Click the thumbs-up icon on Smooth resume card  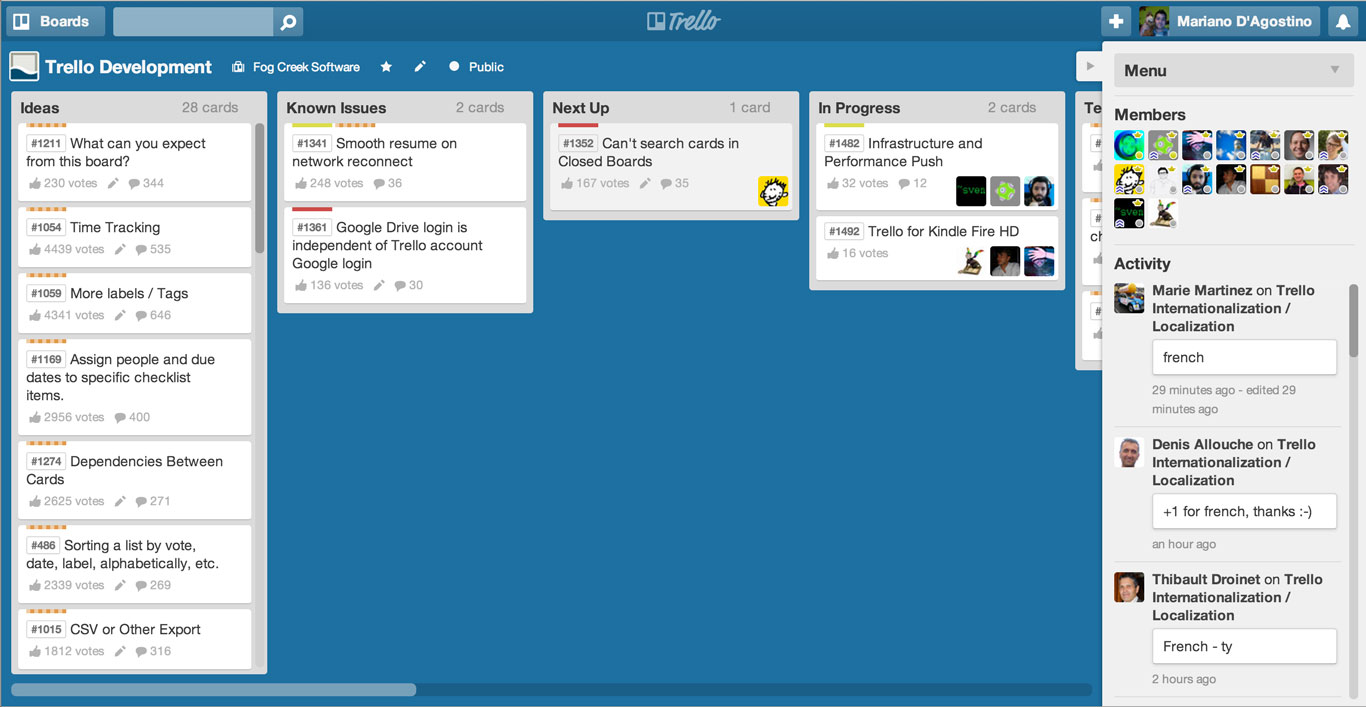pos(301,183)
